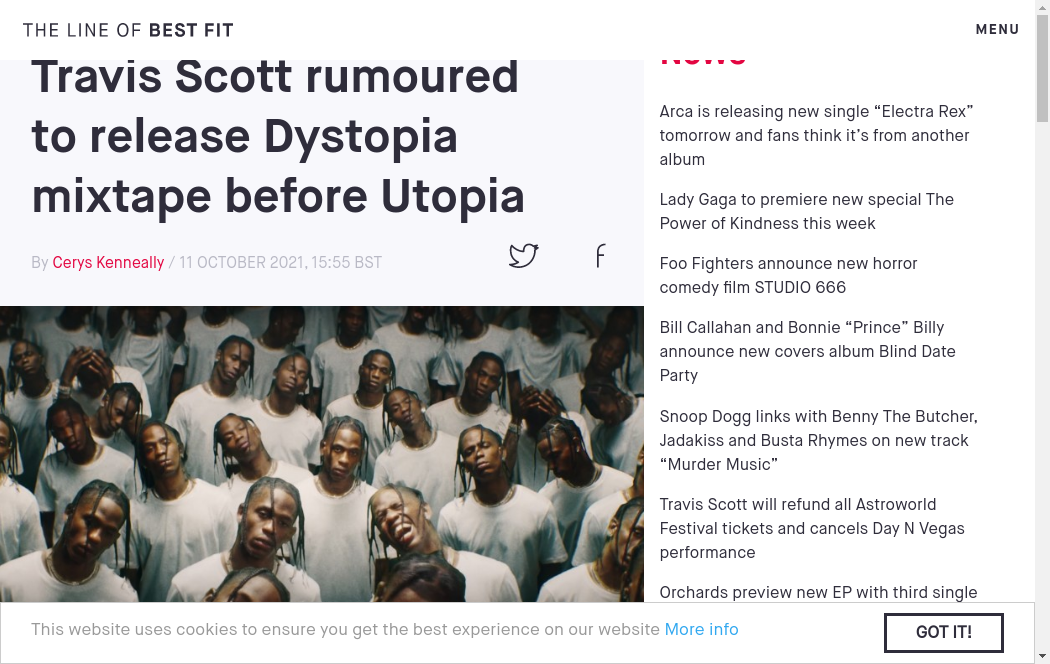Go to The Line of Best Fit homepage logo

point(128,30)
